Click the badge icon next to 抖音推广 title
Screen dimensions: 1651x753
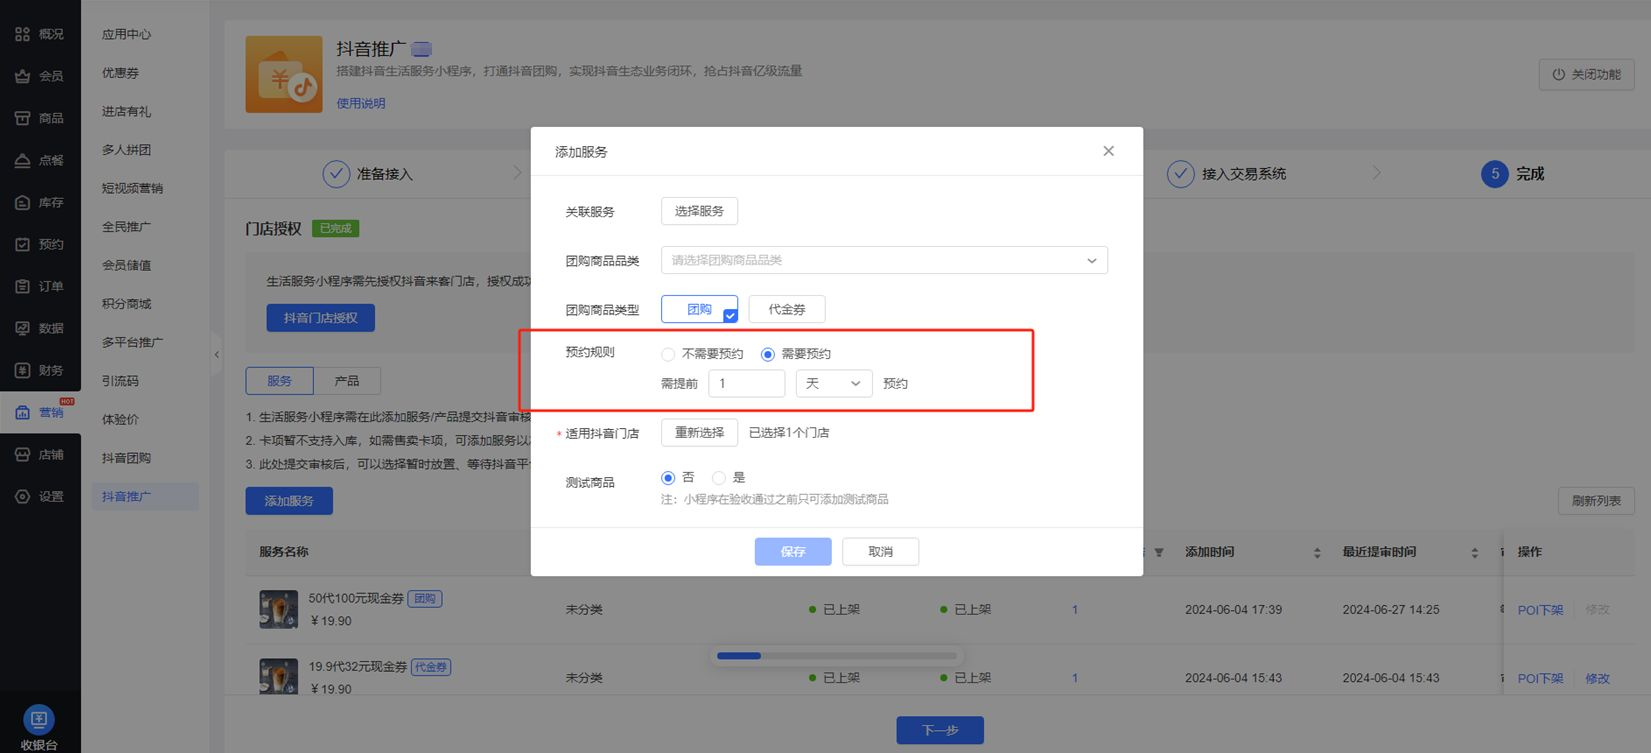(x=422, y=49)
